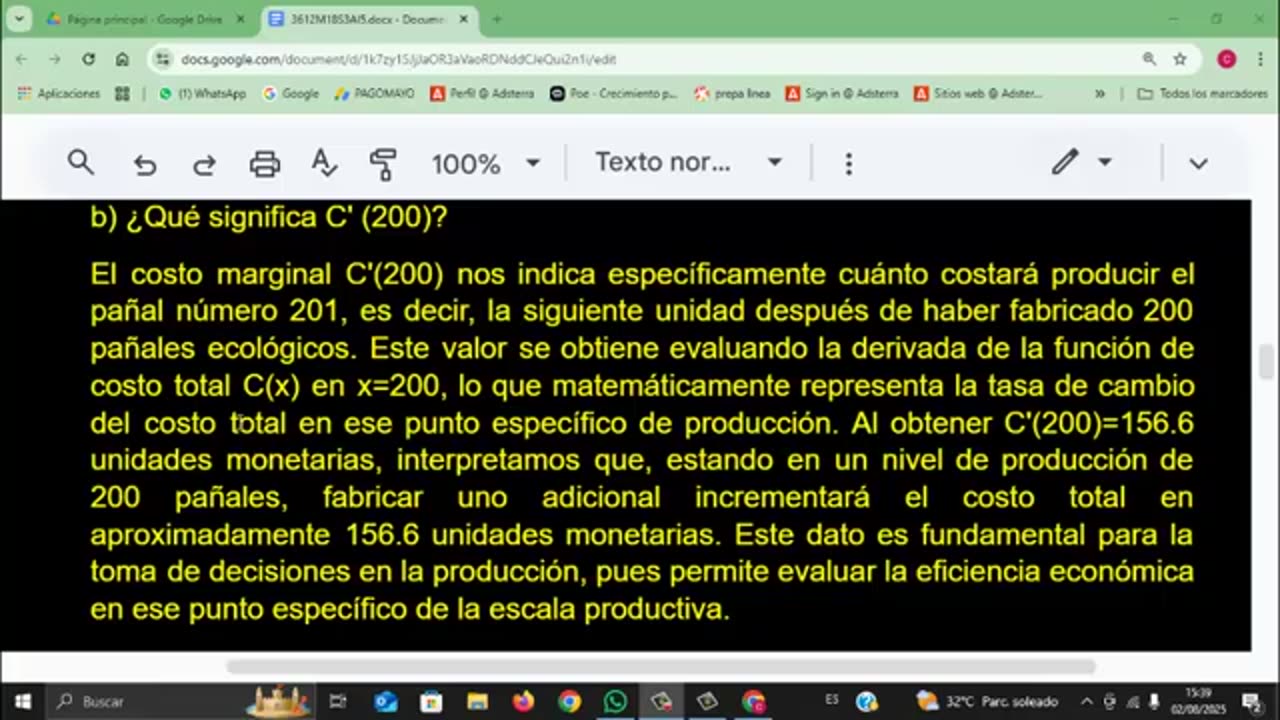Open the Chrome three-dot menu
The height and width of the screenshot is (720, 1280).
click(1259, 59)
